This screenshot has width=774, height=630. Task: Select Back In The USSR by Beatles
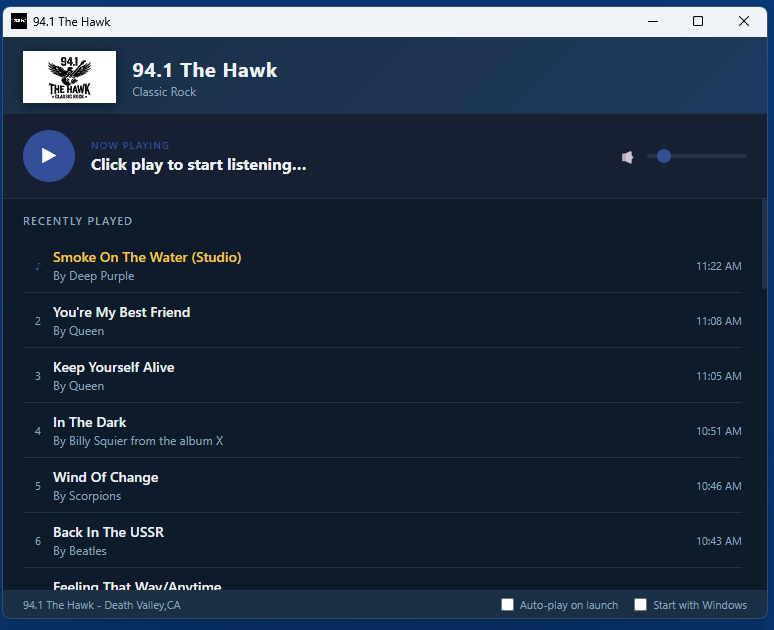108,533
